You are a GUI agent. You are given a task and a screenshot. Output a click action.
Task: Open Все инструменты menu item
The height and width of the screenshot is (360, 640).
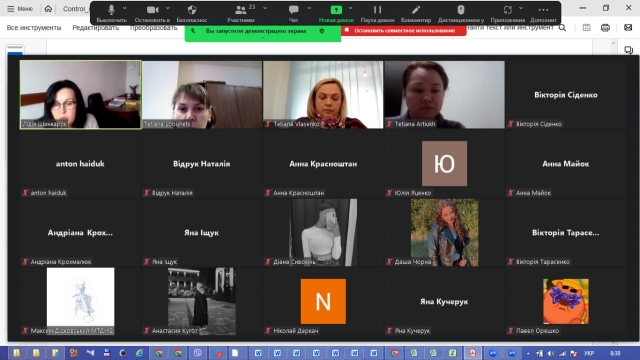click(34, 28)
